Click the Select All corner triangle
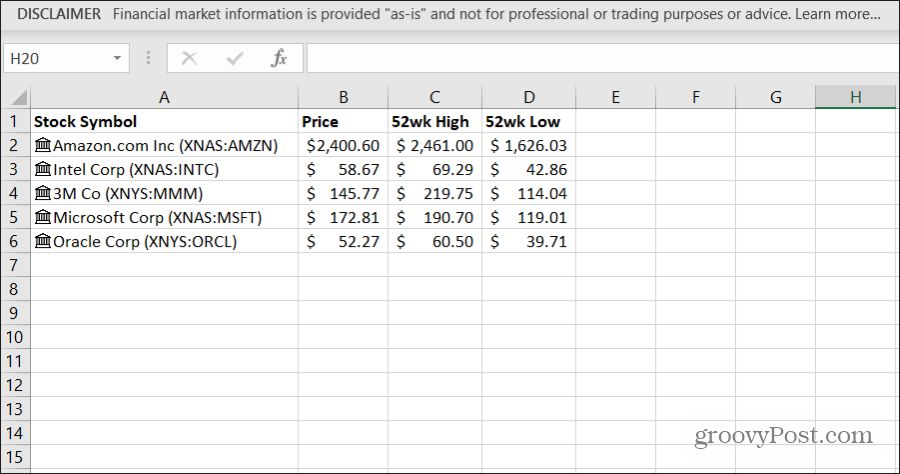 pos(17,97)
